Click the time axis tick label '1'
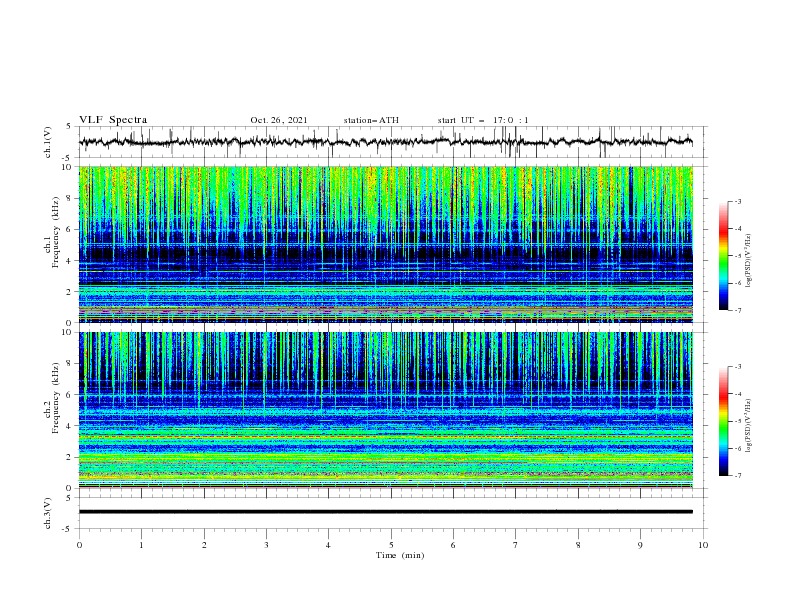This screenshot has width=792, height=612. [x=141, y=545]
